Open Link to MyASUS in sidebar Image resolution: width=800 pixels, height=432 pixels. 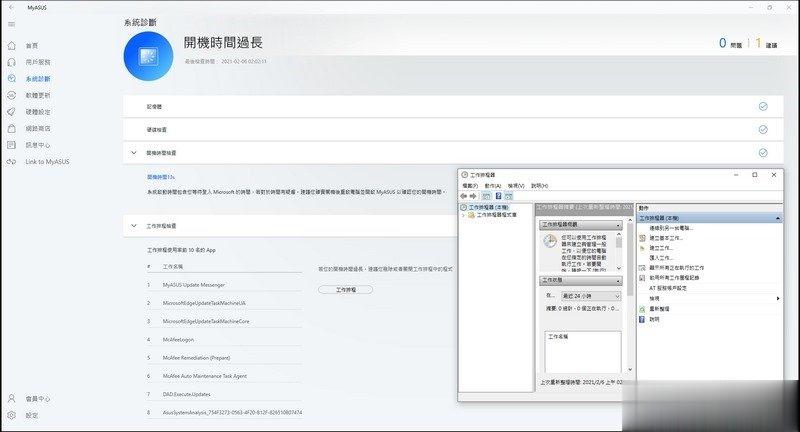[47, 162]
